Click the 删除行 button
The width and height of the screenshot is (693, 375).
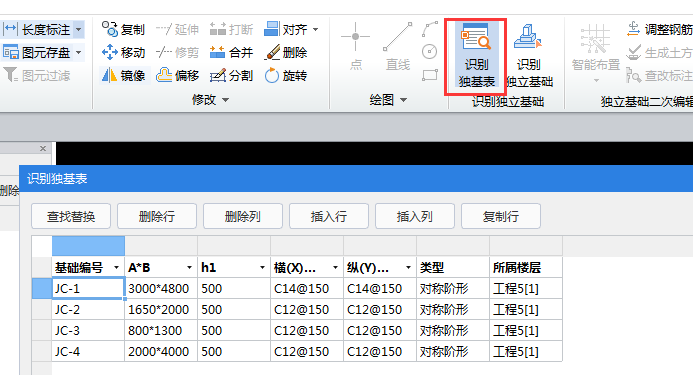tap(157, 216)
